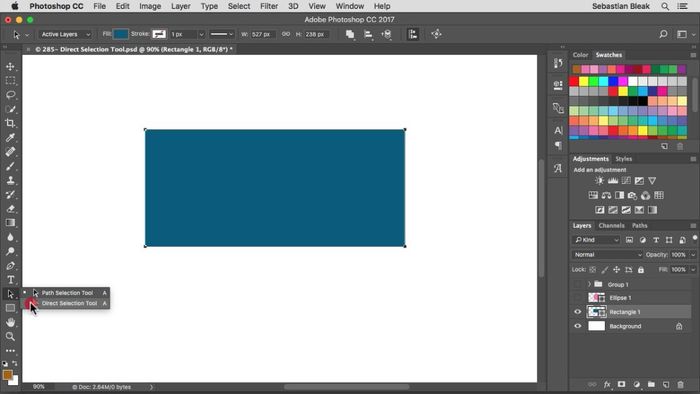The image size is (700, 394).
Task: Select the Eraser tool
Action: tap(10, 209)
